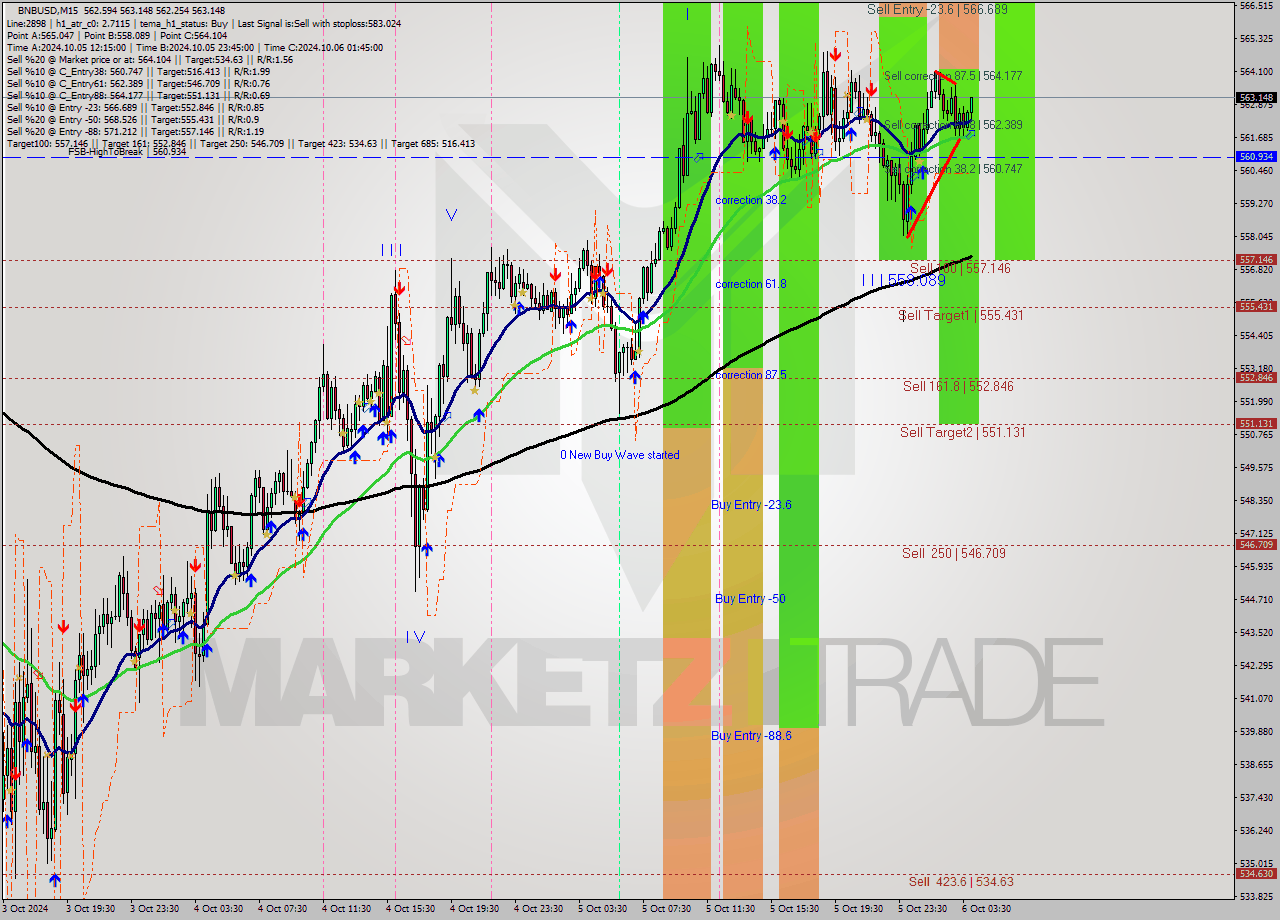This screenshot has width=1280, height=920.
Task: Click the 560.934 price tag on axis
Action: pyautogui.click(x=1256, y=157)
